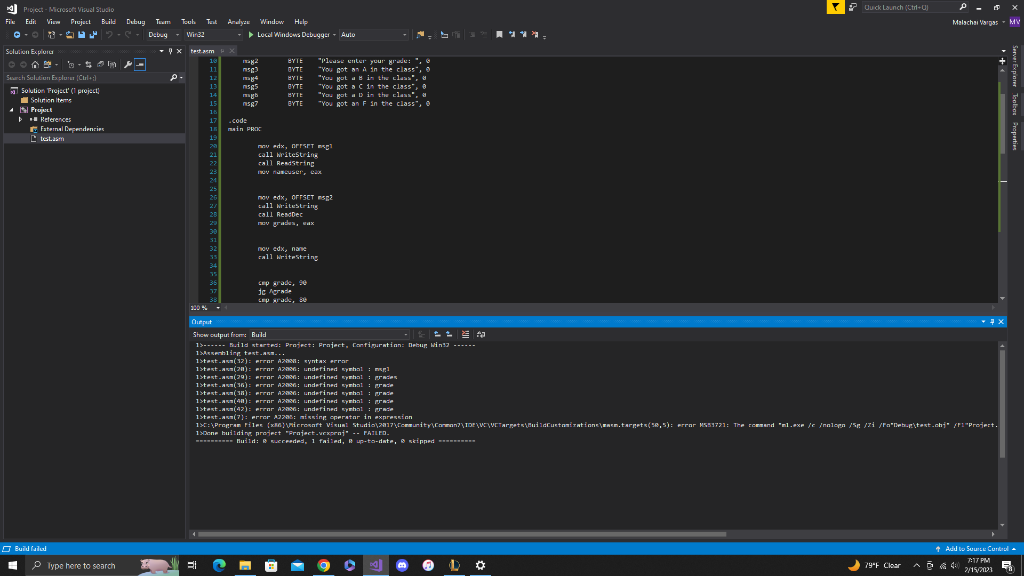
Task: Click the Visual Studio icon in the taskbar
Action: 375,565
